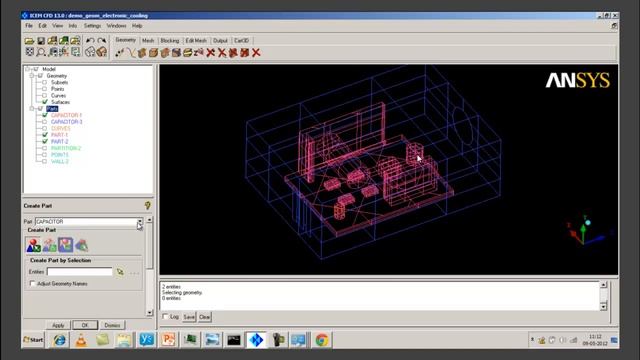
Task: Click the Create Part by Selection icon
Action: coord(33,245)
